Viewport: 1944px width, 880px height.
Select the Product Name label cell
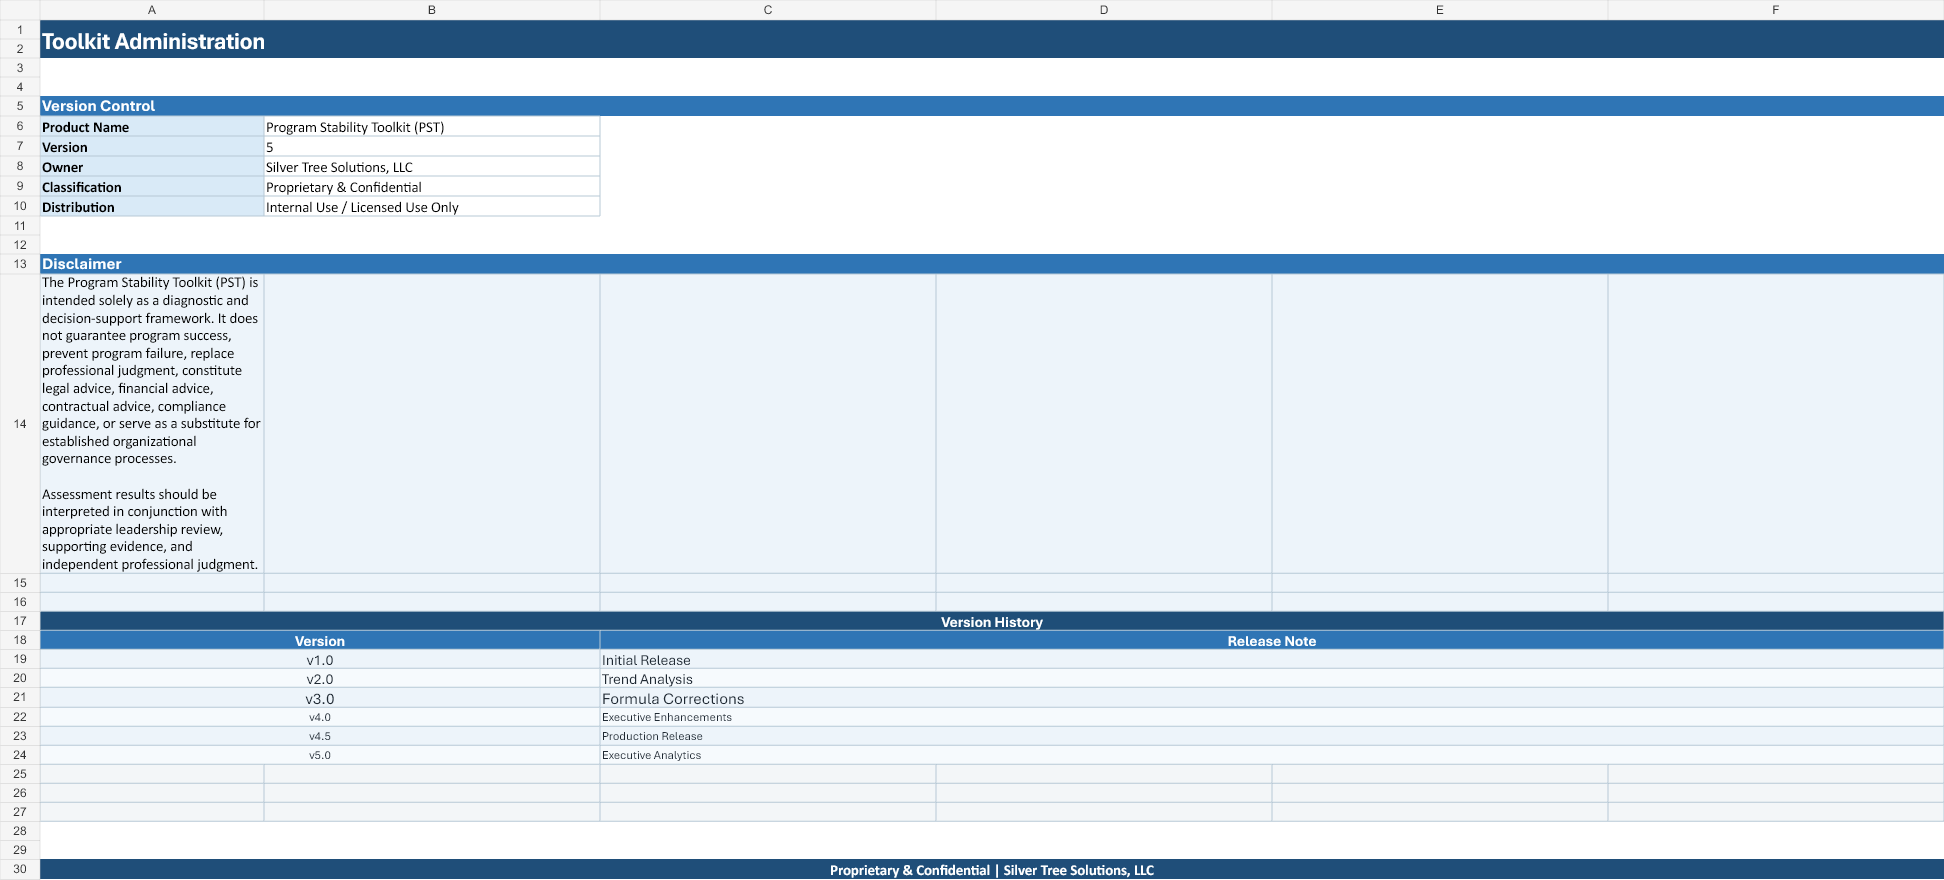152,127
